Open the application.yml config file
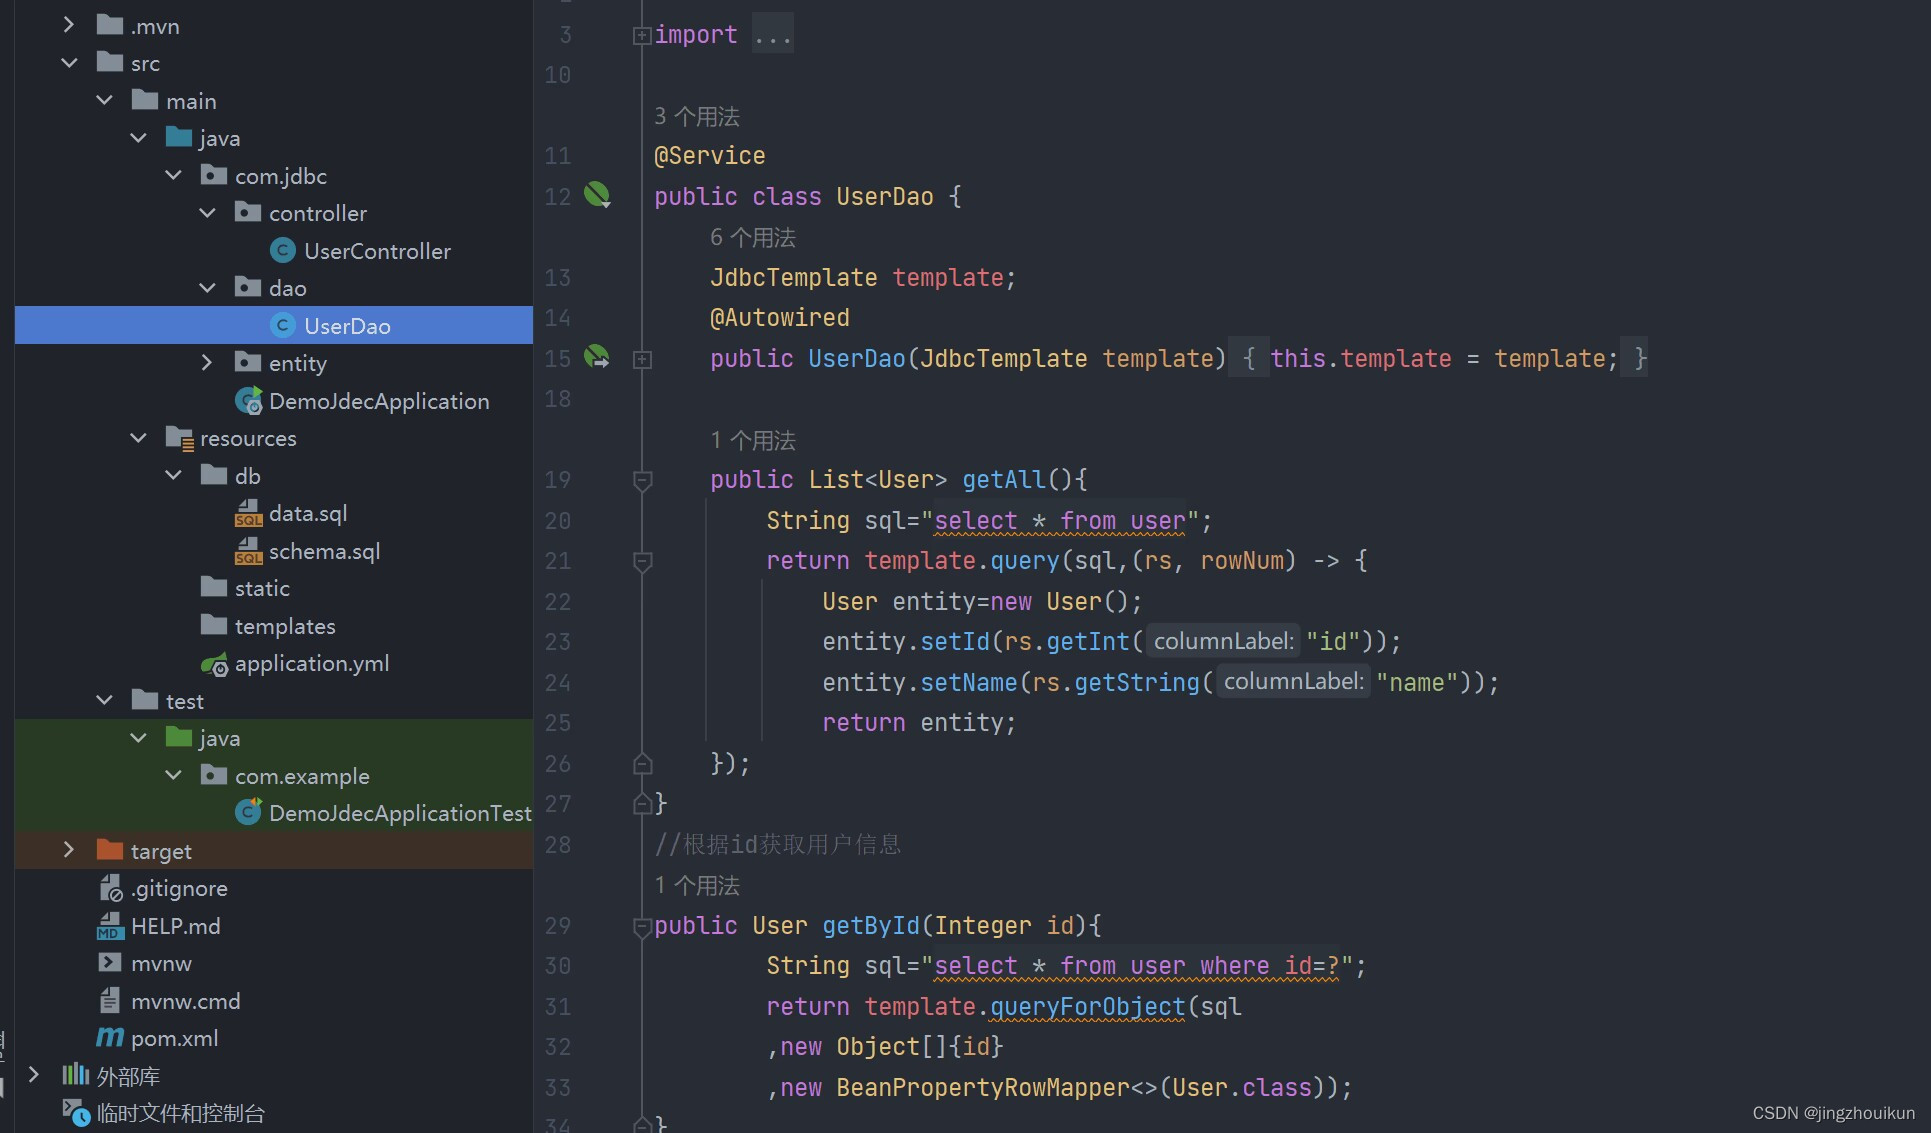Viewport: 1931px width, 1133px height. tap(311, 663)
